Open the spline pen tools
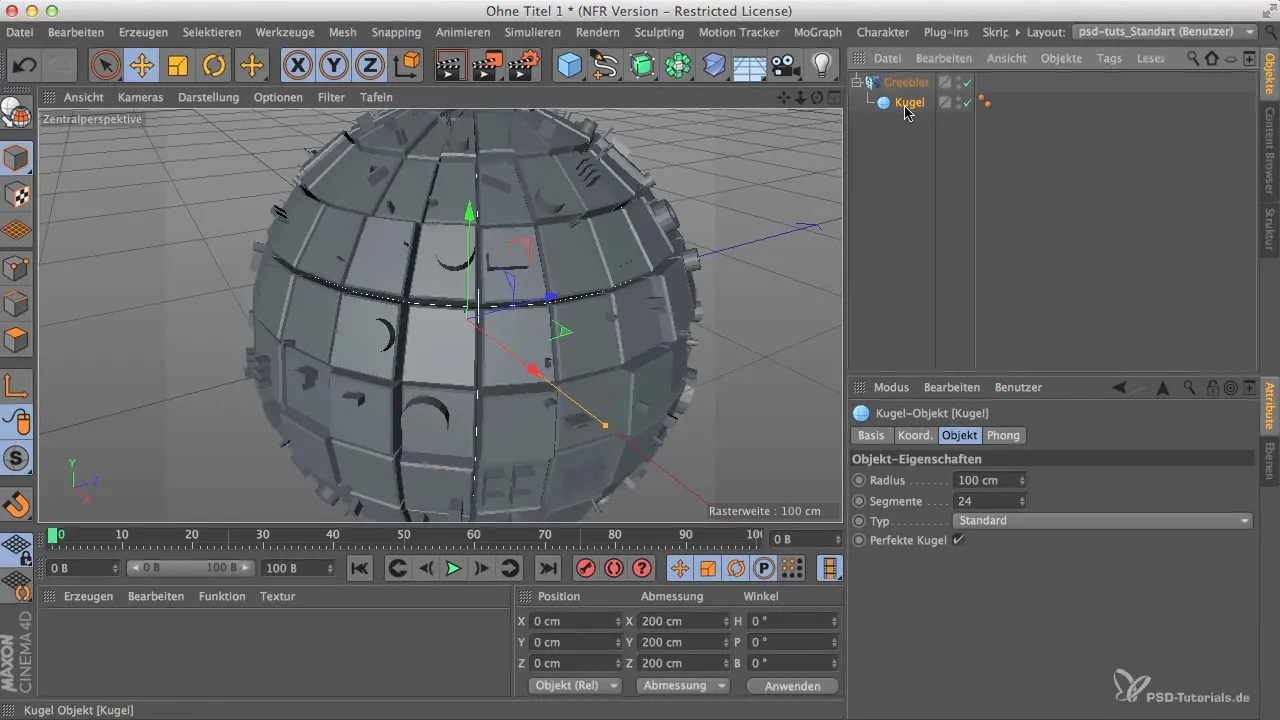1280x720 pixels. [x=605, y=66]
